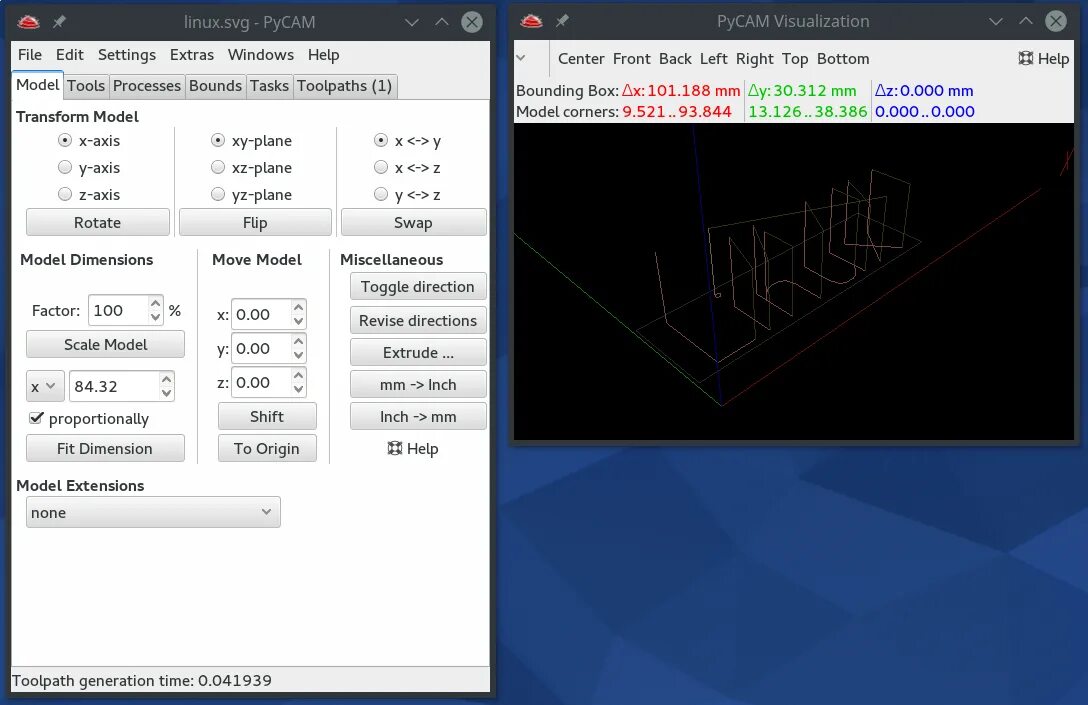Switch to the Toolpaths (1) tab
This screenshot has height=705, width=1088.
tap(345, 86)
